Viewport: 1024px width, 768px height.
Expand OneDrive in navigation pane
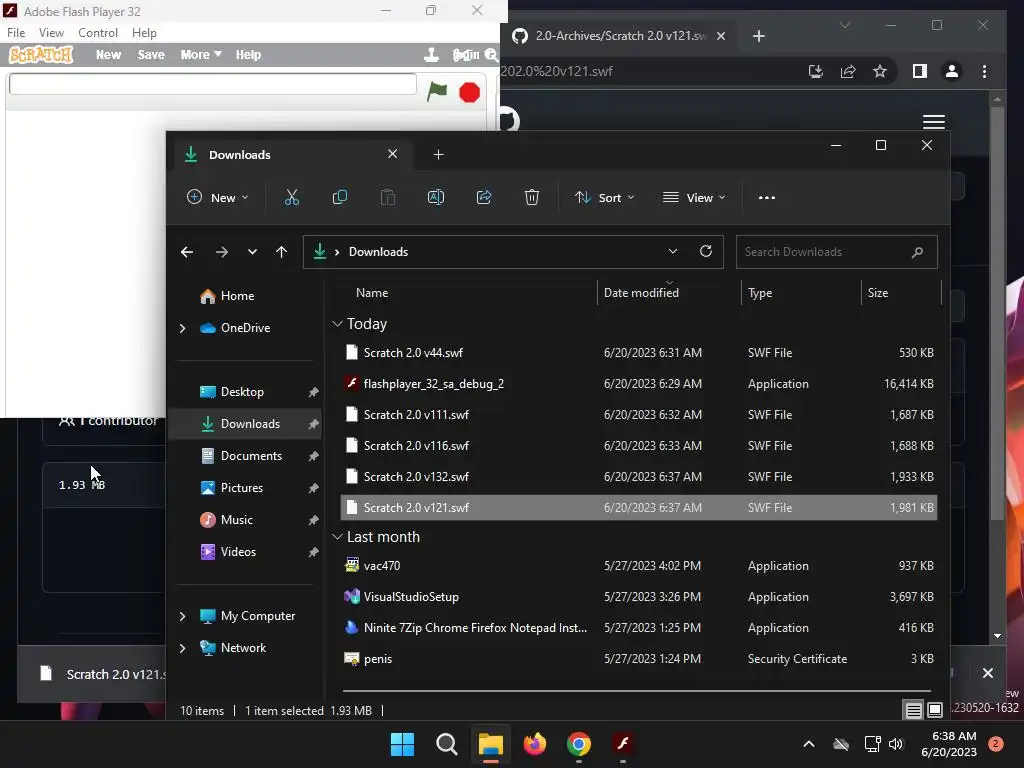point(182,328)
